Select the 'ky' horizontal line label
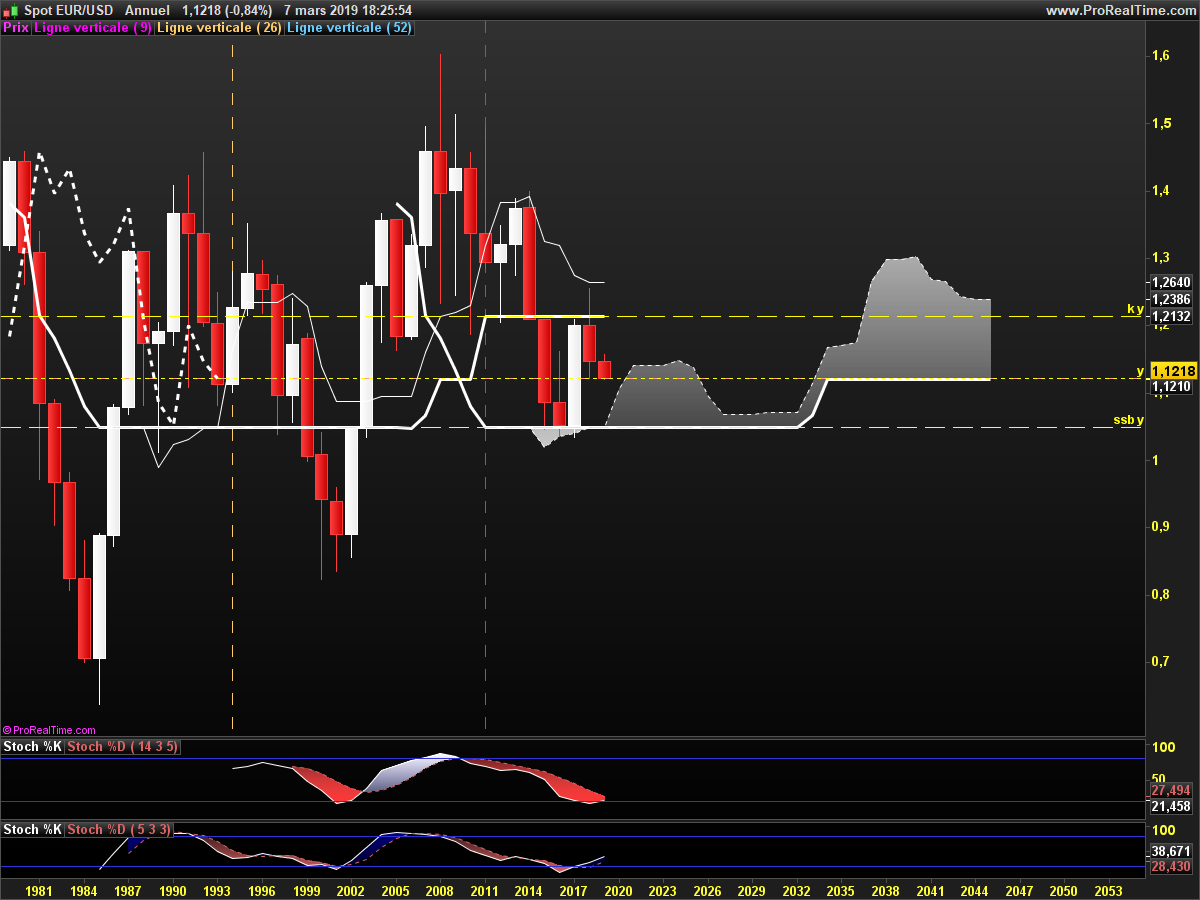This screenshot has width=1200, height=900. tap(1135, 309)
